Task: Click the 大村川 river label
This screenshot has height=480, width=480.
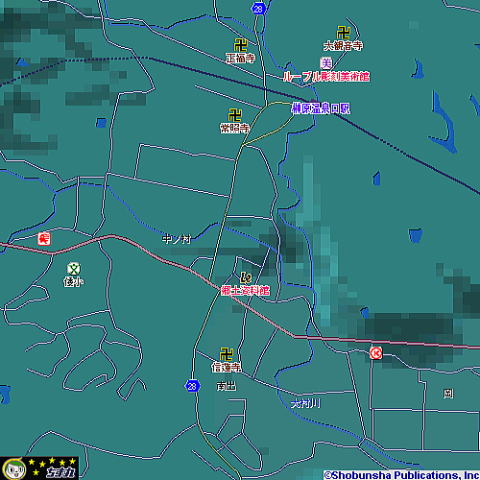Action: point(305,404)
